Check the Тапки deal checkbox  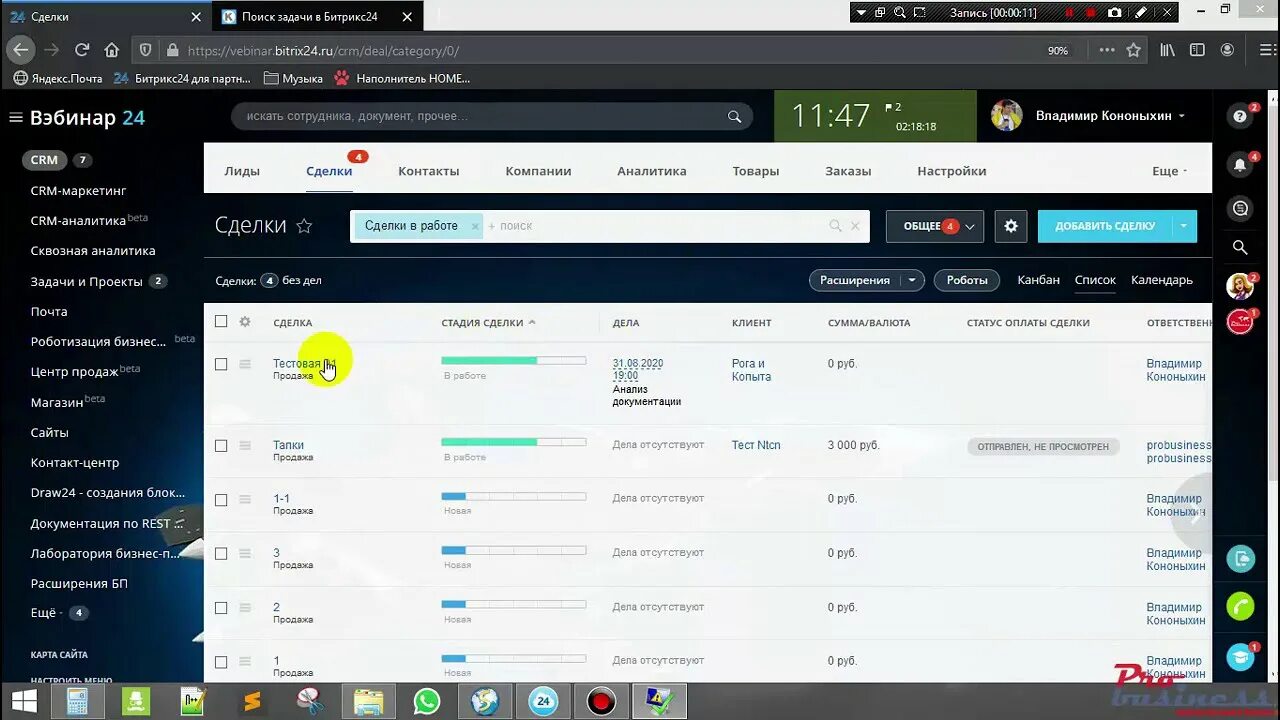221,445
